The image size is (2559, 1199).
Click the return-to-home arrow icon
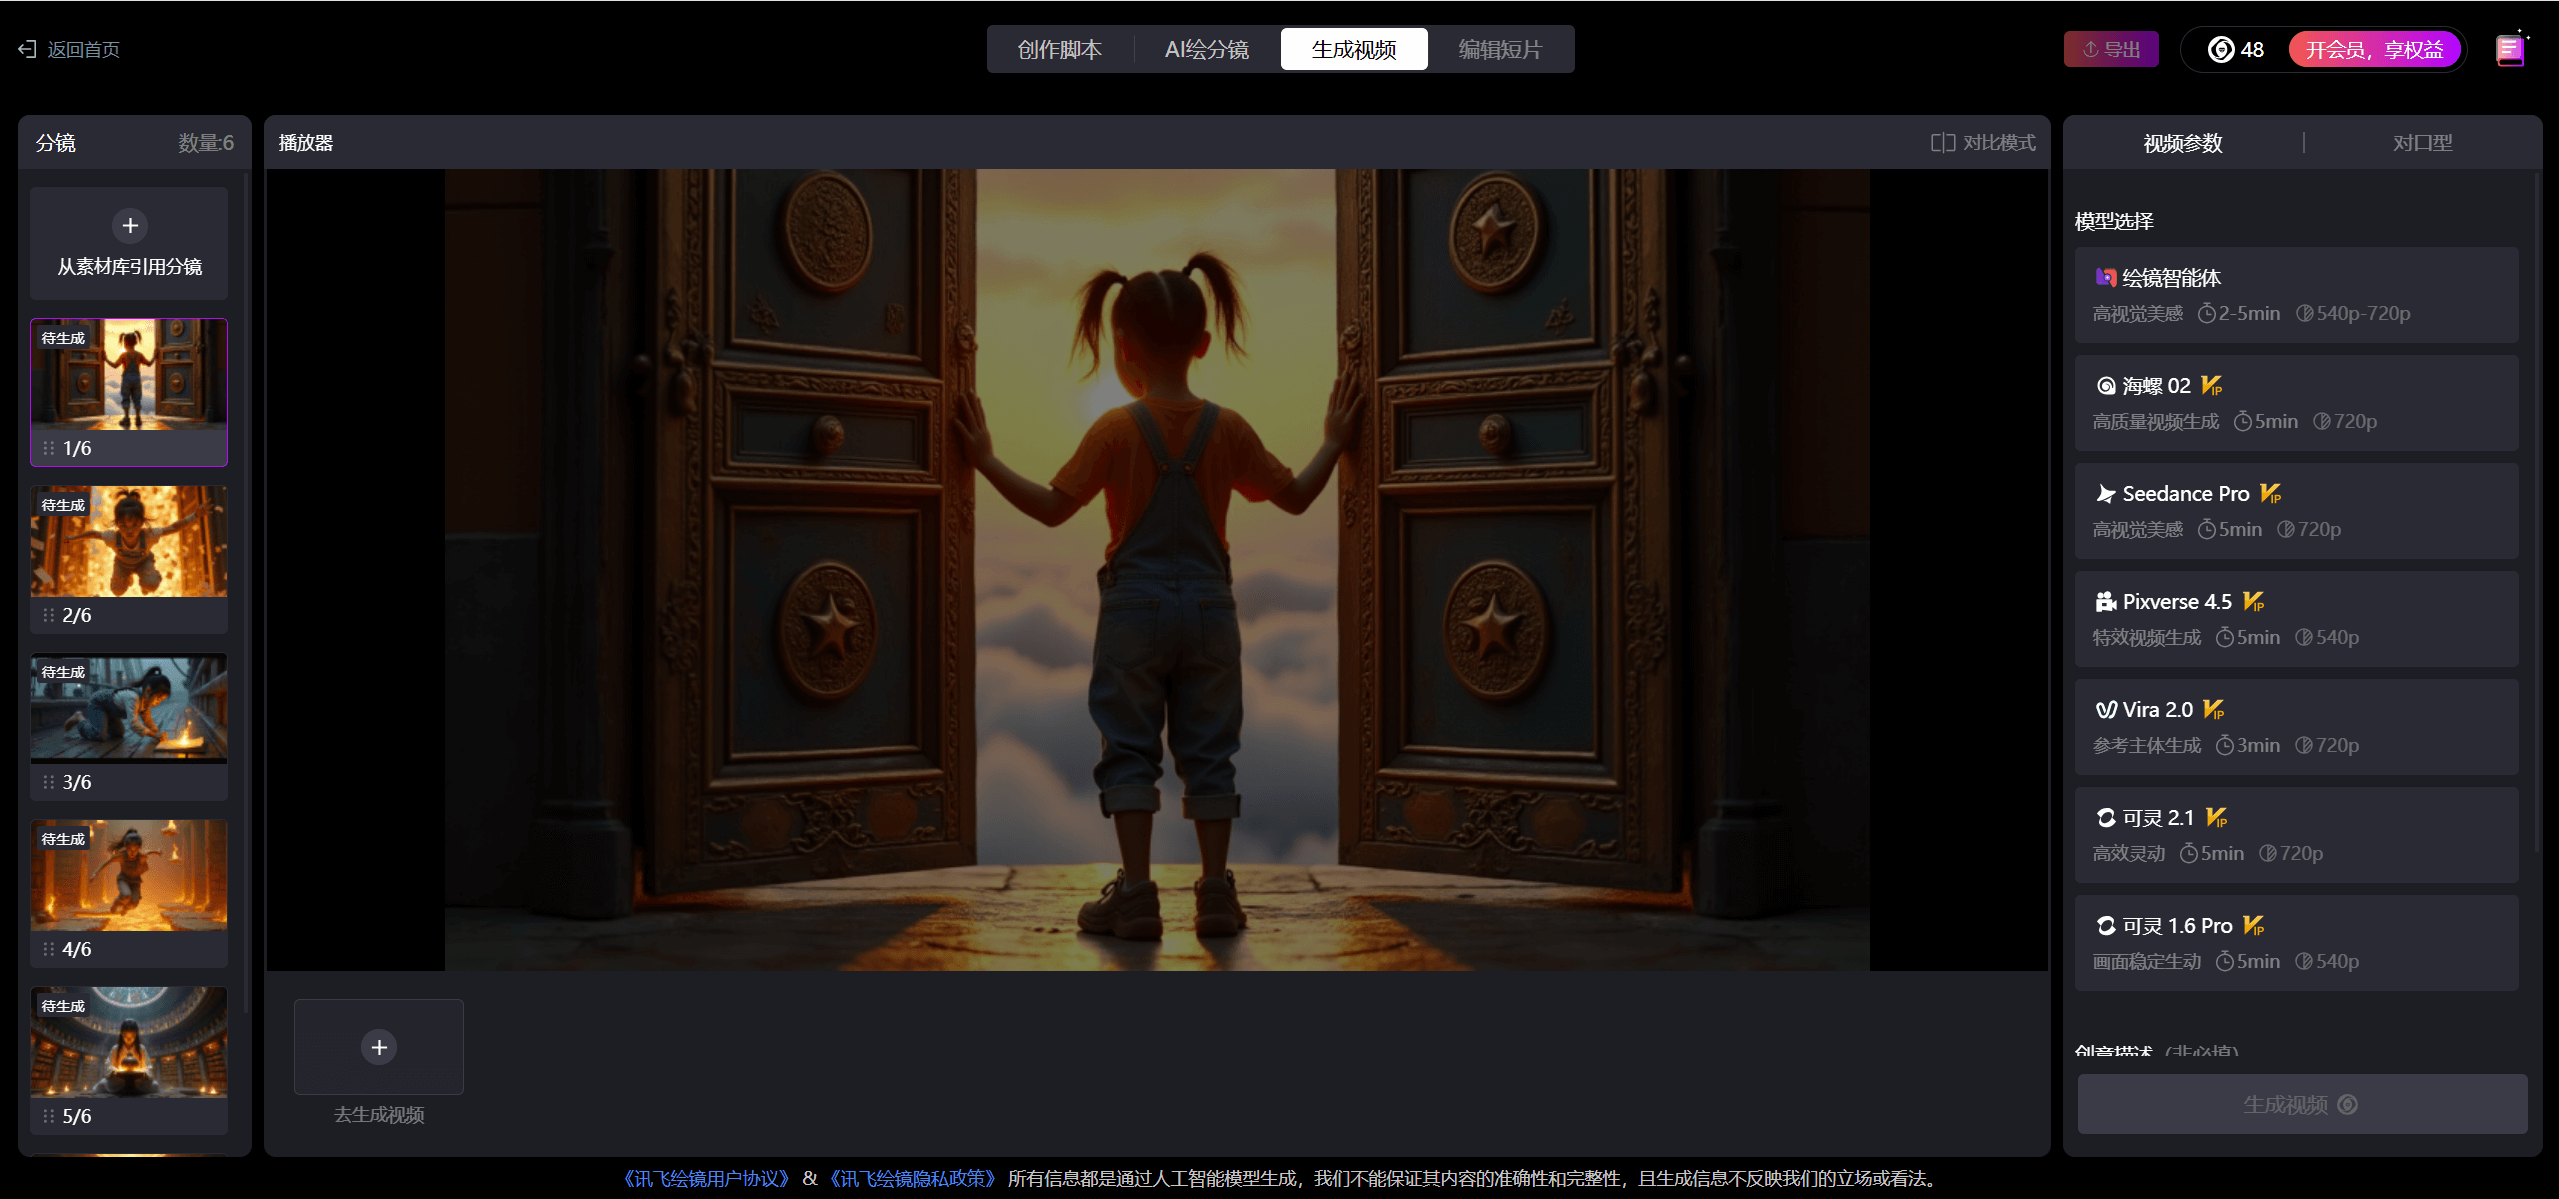click(x=27, y=49)
